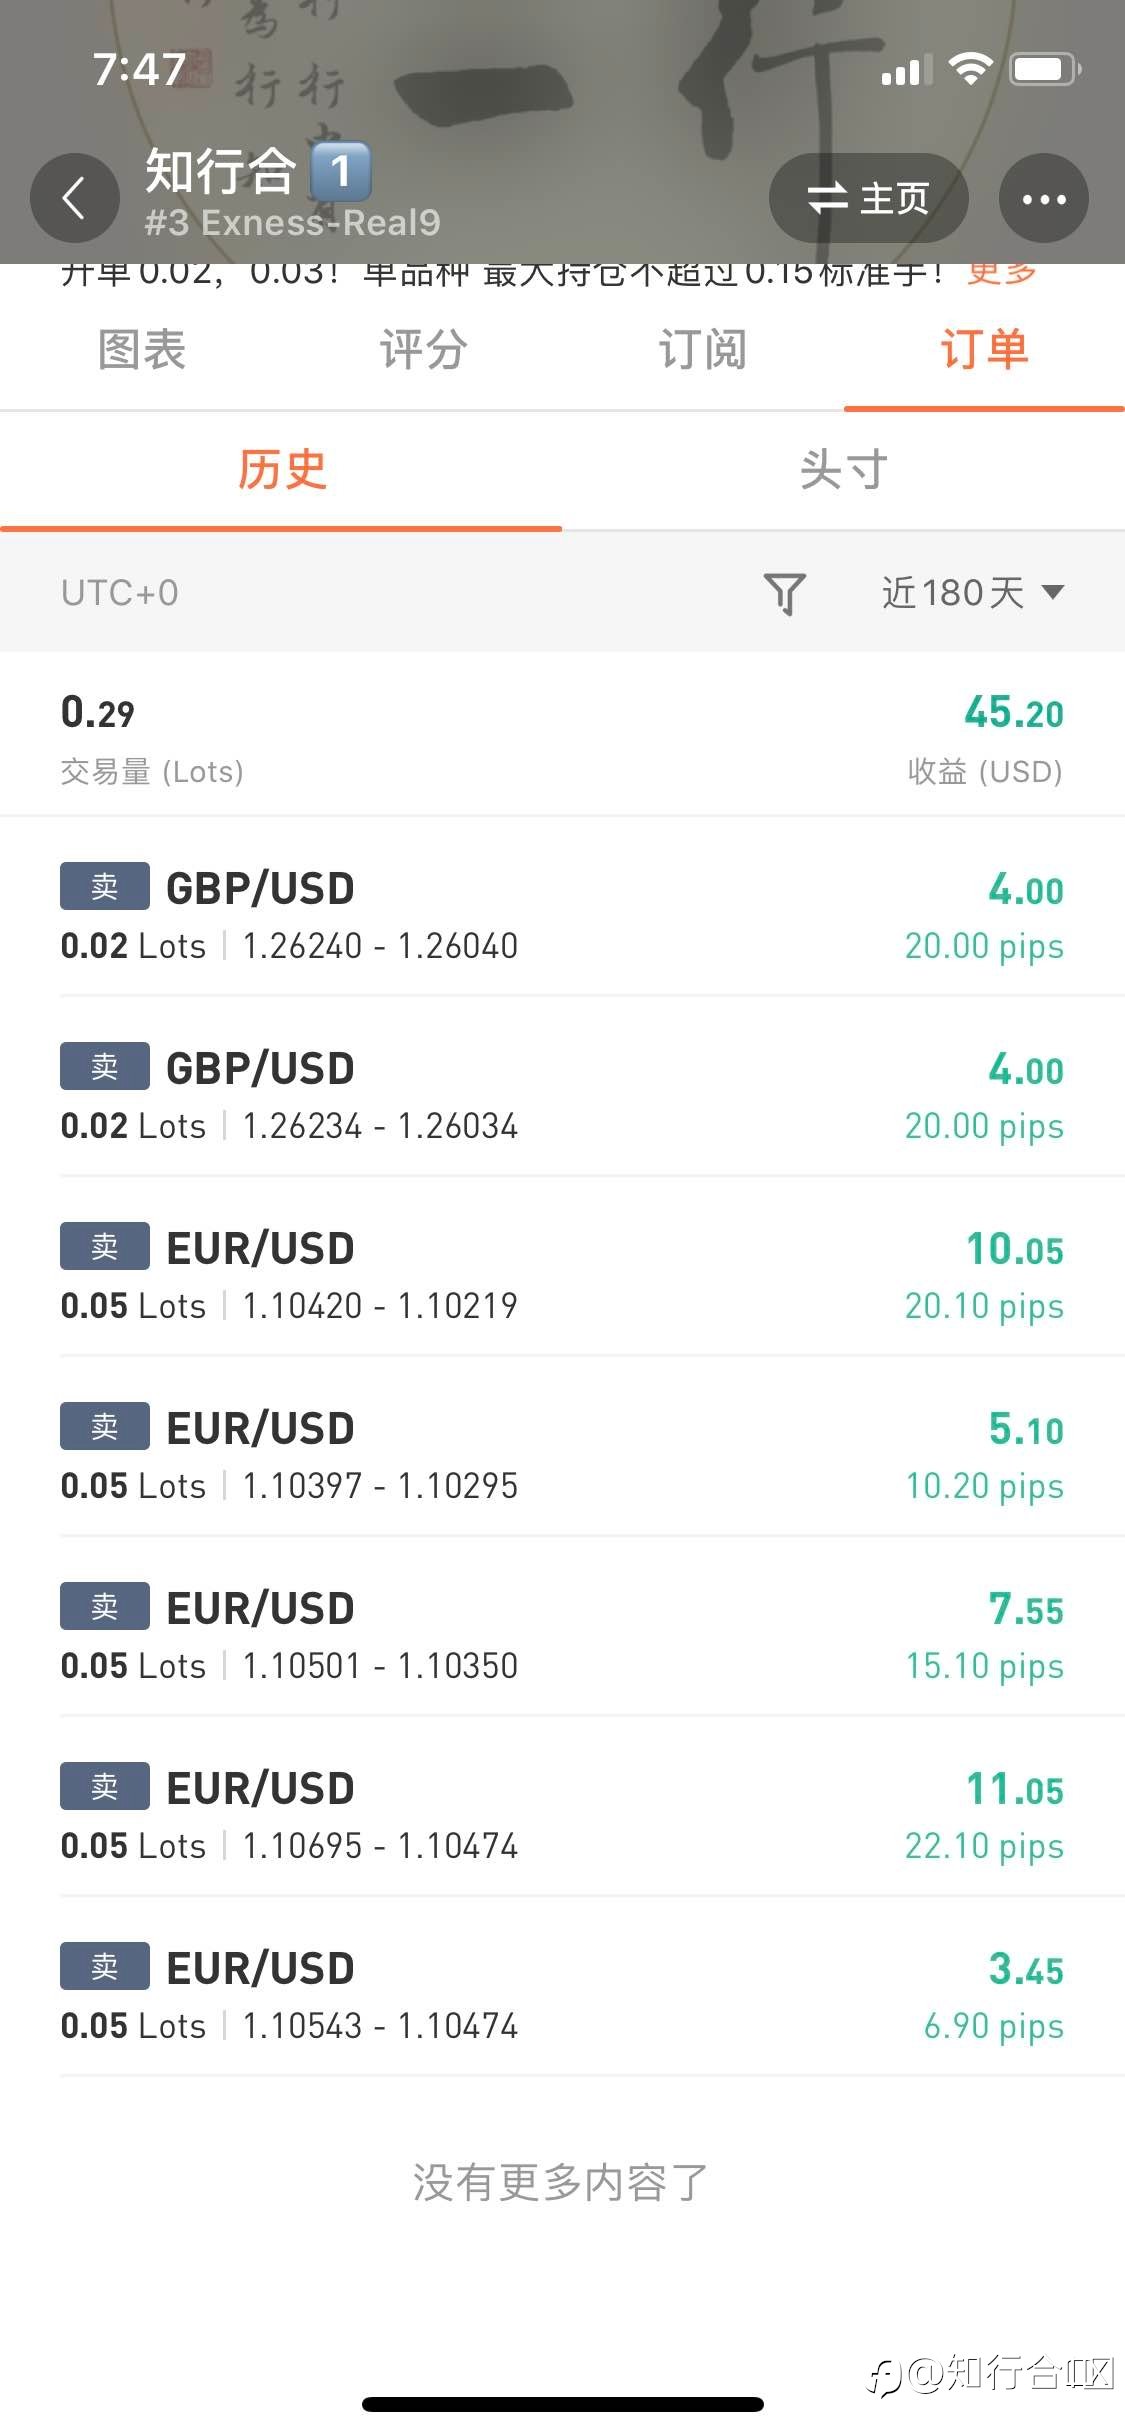The height and width of the screenshot is (2436, 1125).
Task: Switch to the 头寸 sub-tab
Action: (x=843, y=470)
